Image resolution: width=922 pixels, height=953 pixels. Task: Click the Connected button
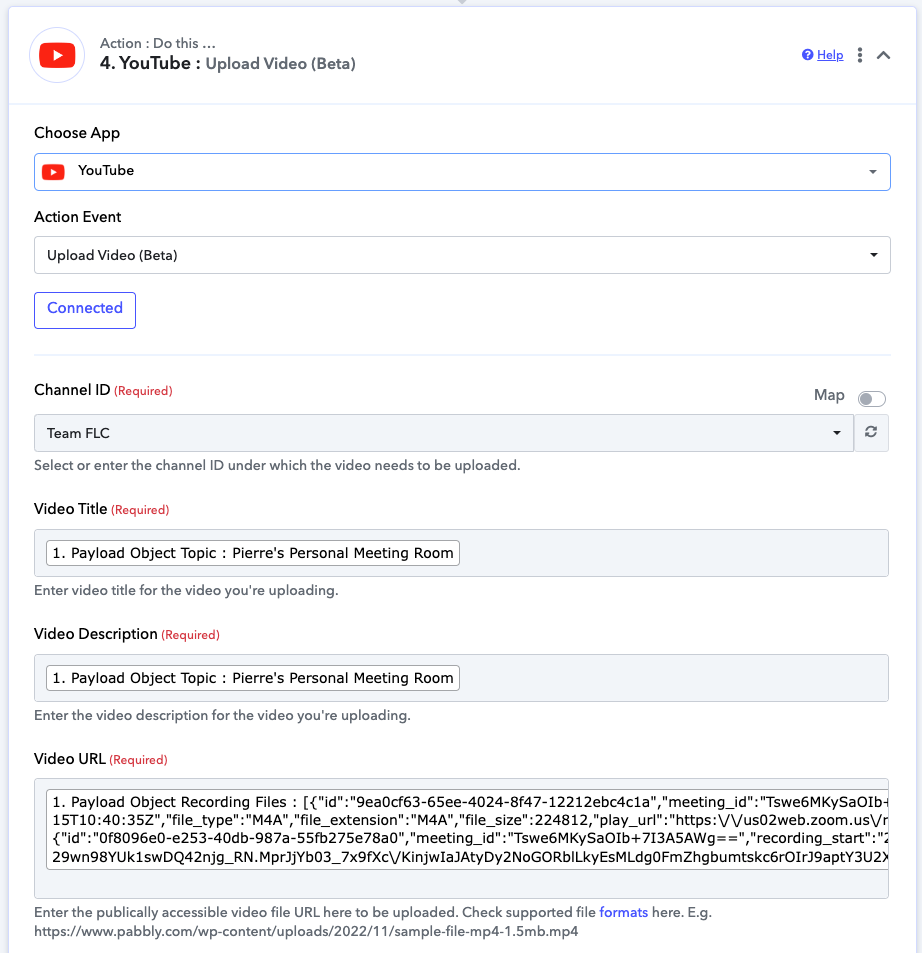[x=84, y=310]
